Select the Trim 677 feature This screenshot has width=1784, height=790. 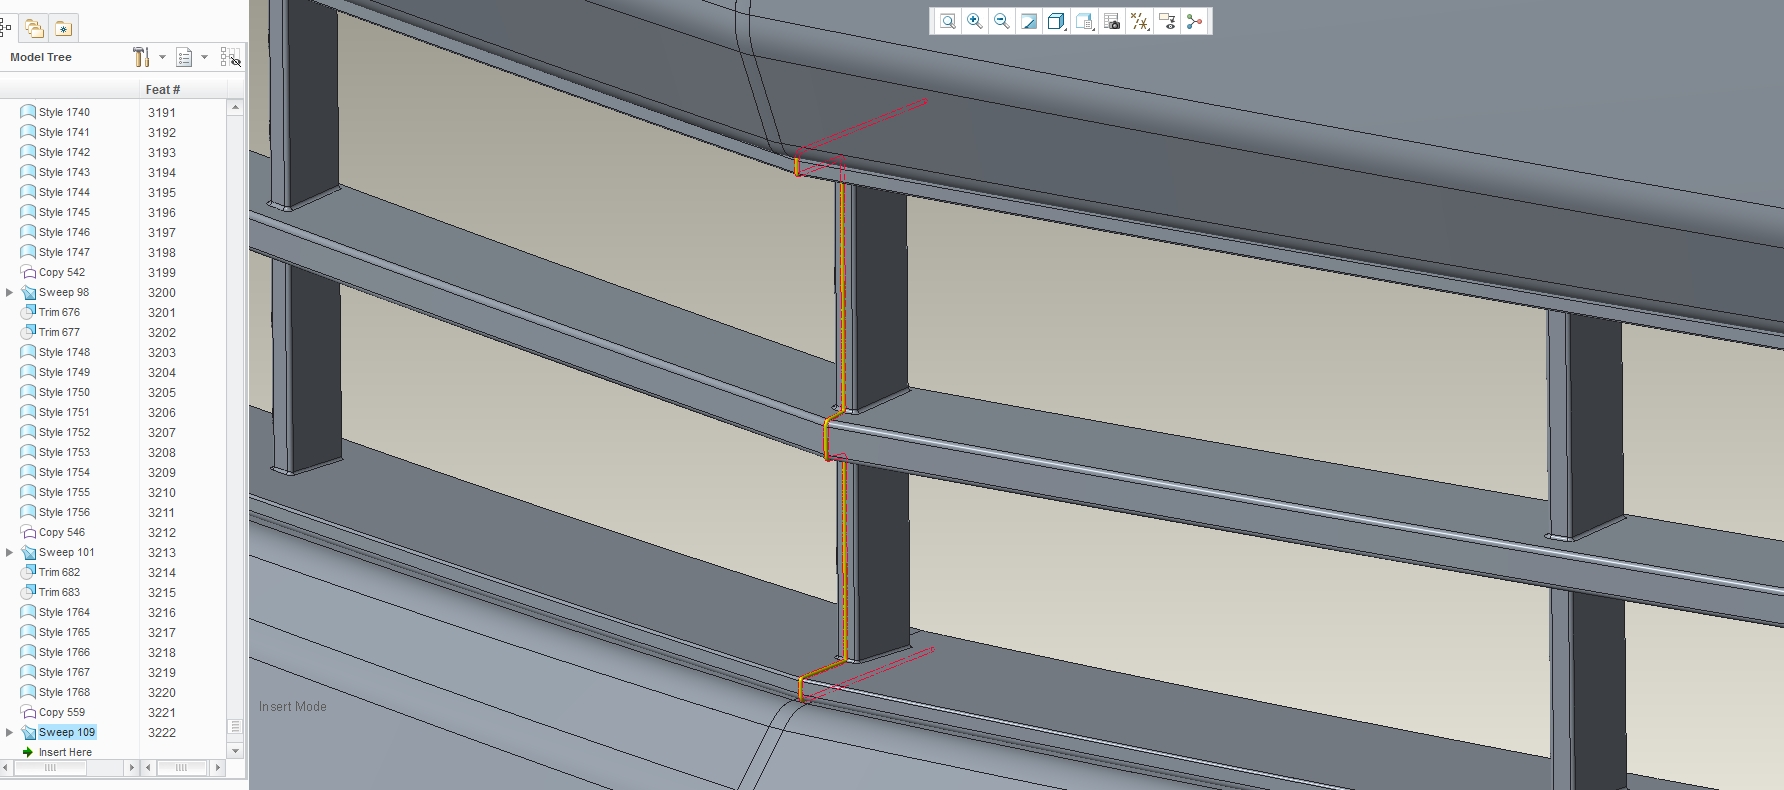59,332
